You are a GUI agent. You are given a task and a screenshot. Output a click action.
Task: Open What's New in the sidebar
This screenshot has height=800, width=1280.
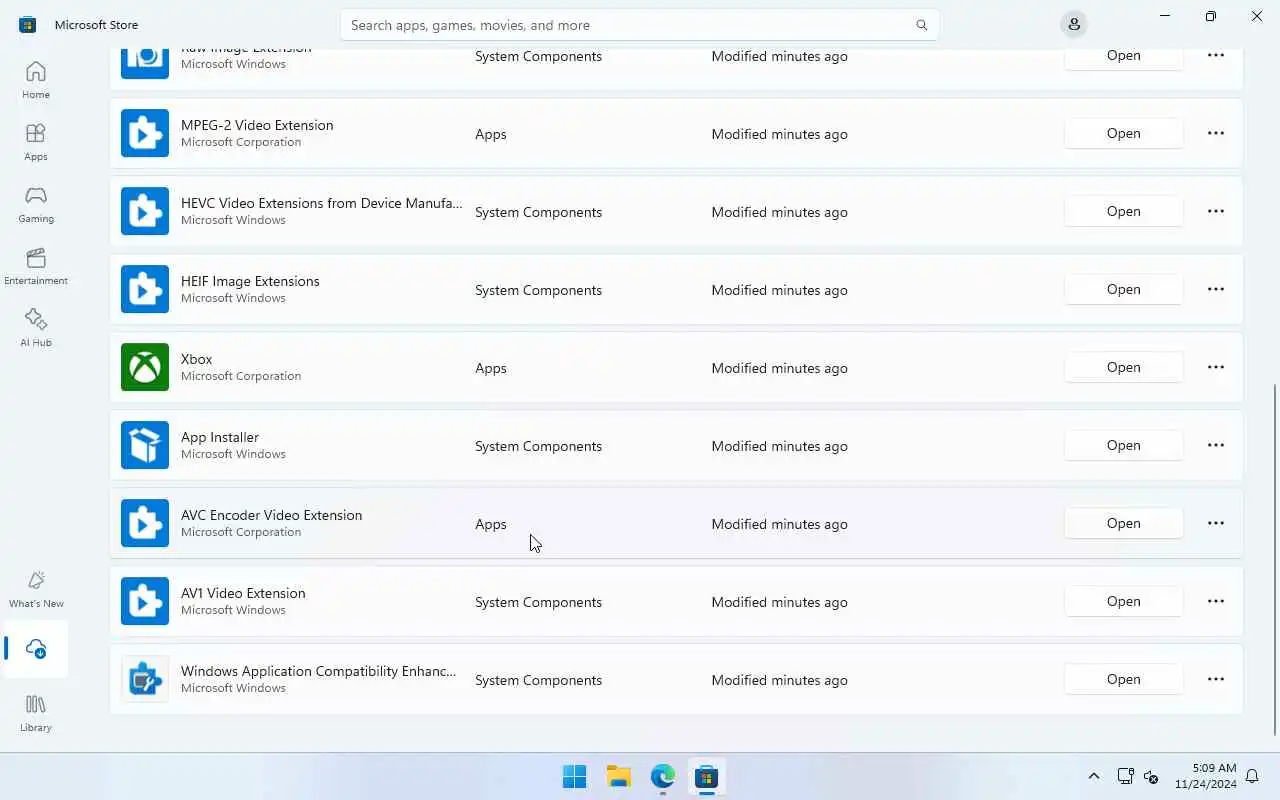click(x=36, y=589)
